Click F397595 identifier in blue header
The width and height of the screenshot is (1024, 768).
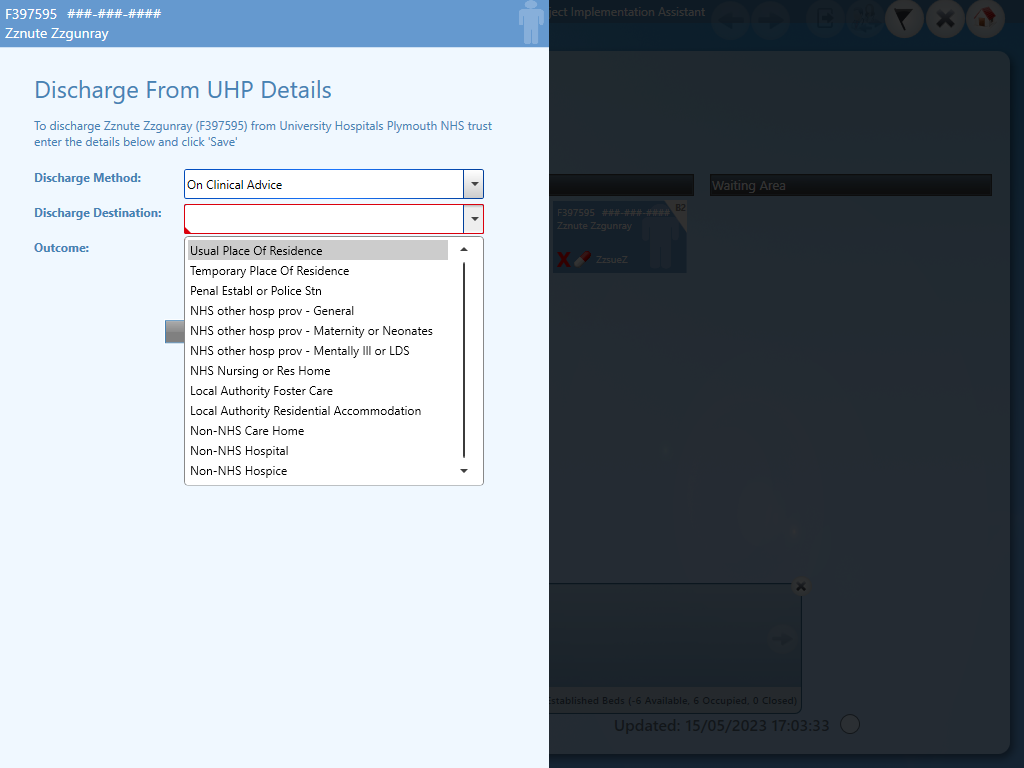tap(31, 14)
